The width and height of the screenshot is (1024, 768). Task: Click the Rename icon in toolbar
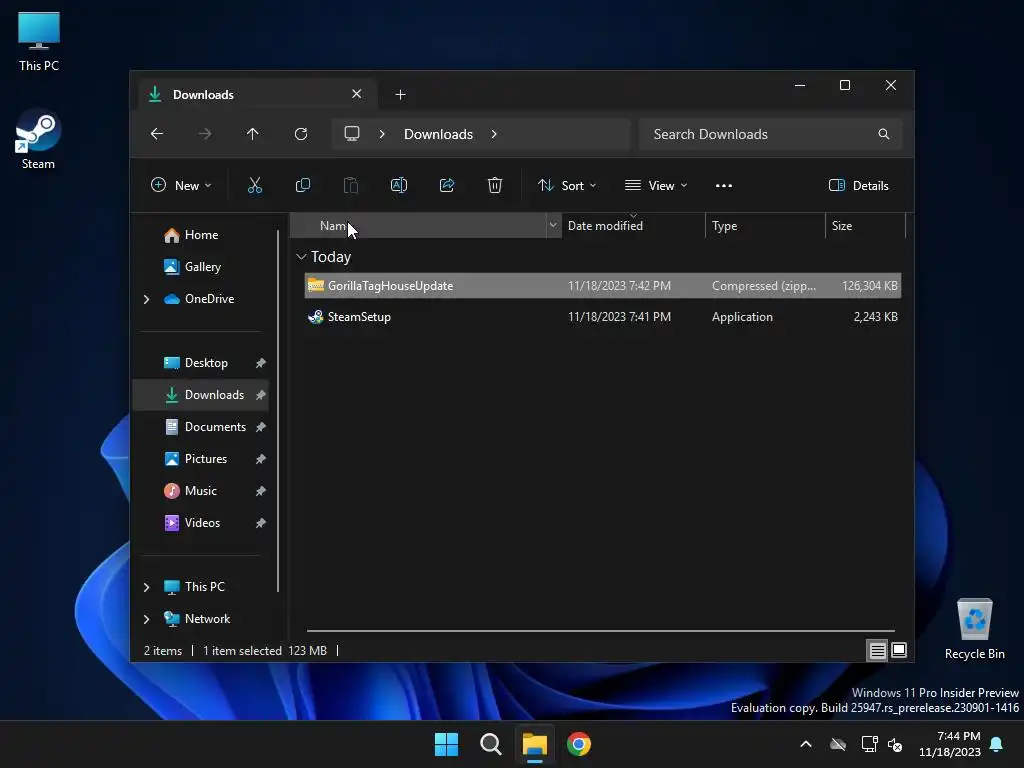click(399, 185)
